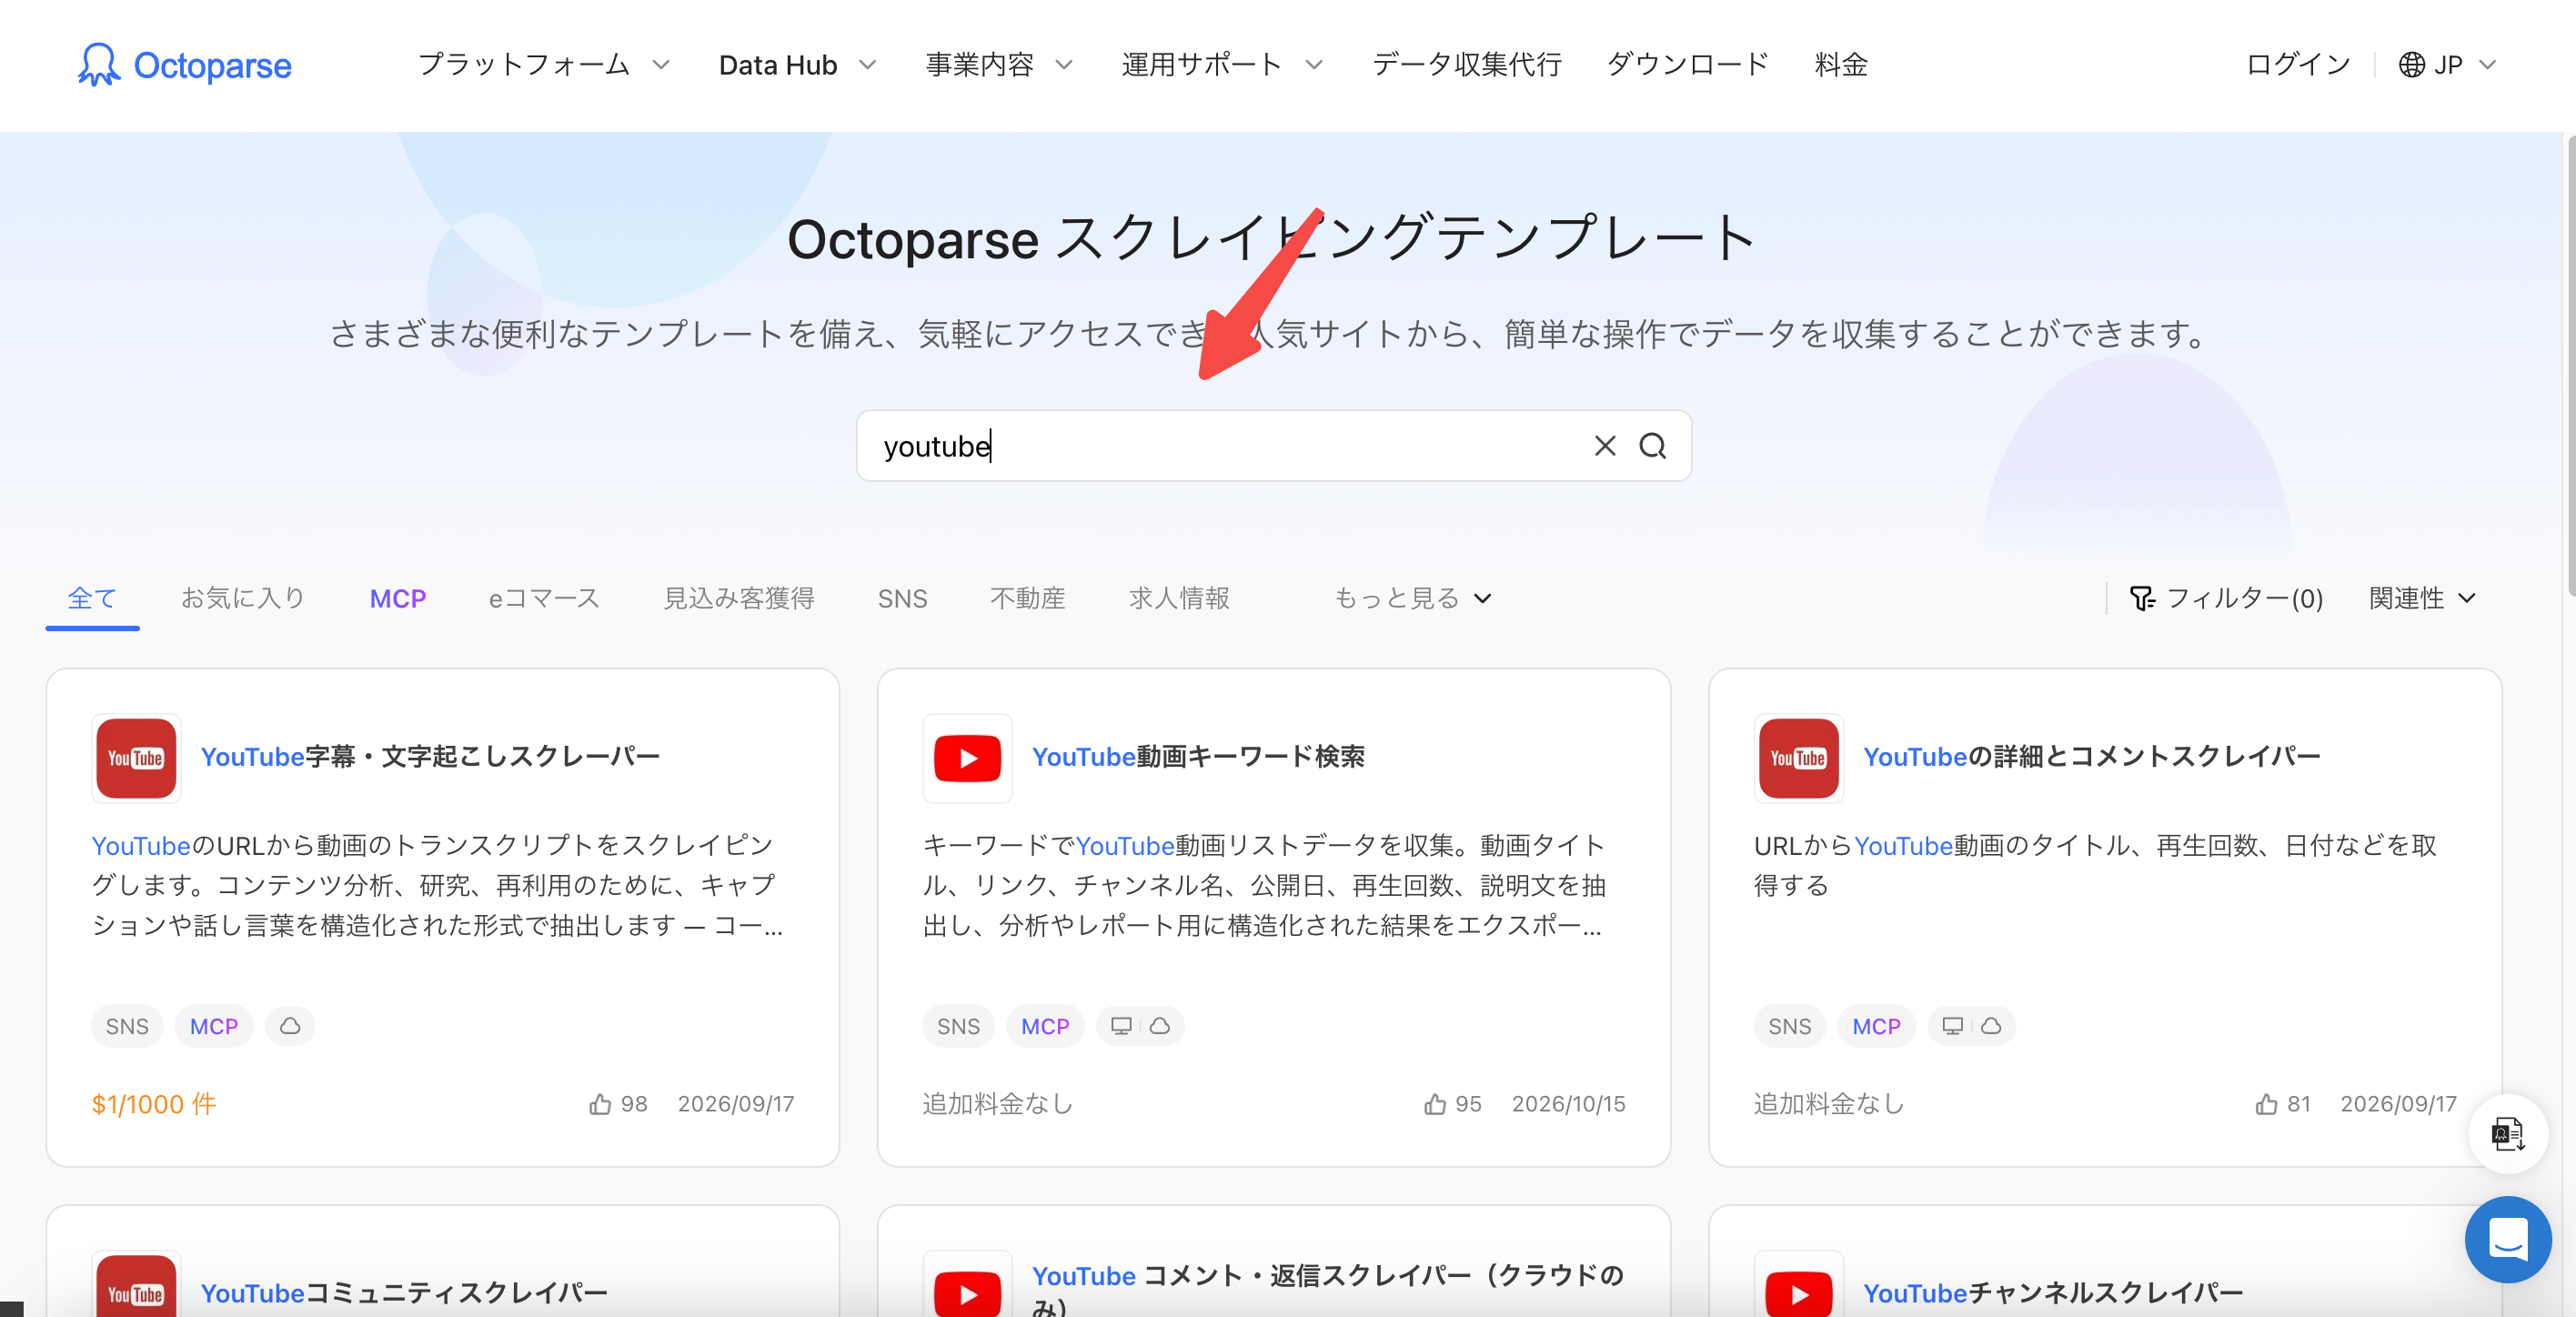Click cloud icon on 字幕・文字起こし card
2576x1317 pixels.
290,1026
